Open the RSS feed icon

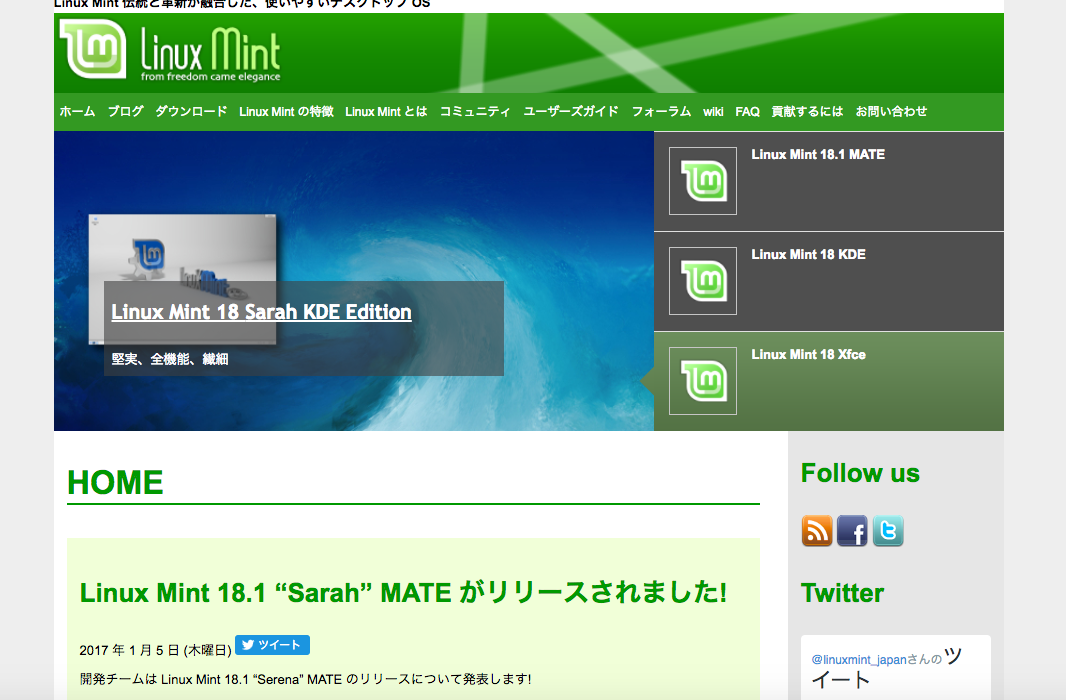coord(816,531)
